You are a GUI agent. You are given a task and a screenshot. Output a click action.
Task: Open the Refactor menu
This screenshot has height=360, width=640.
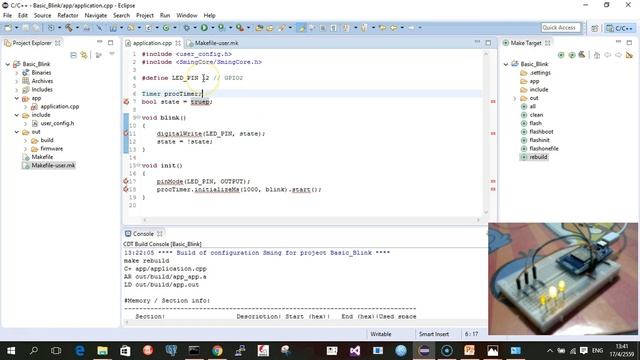point(68,16)
